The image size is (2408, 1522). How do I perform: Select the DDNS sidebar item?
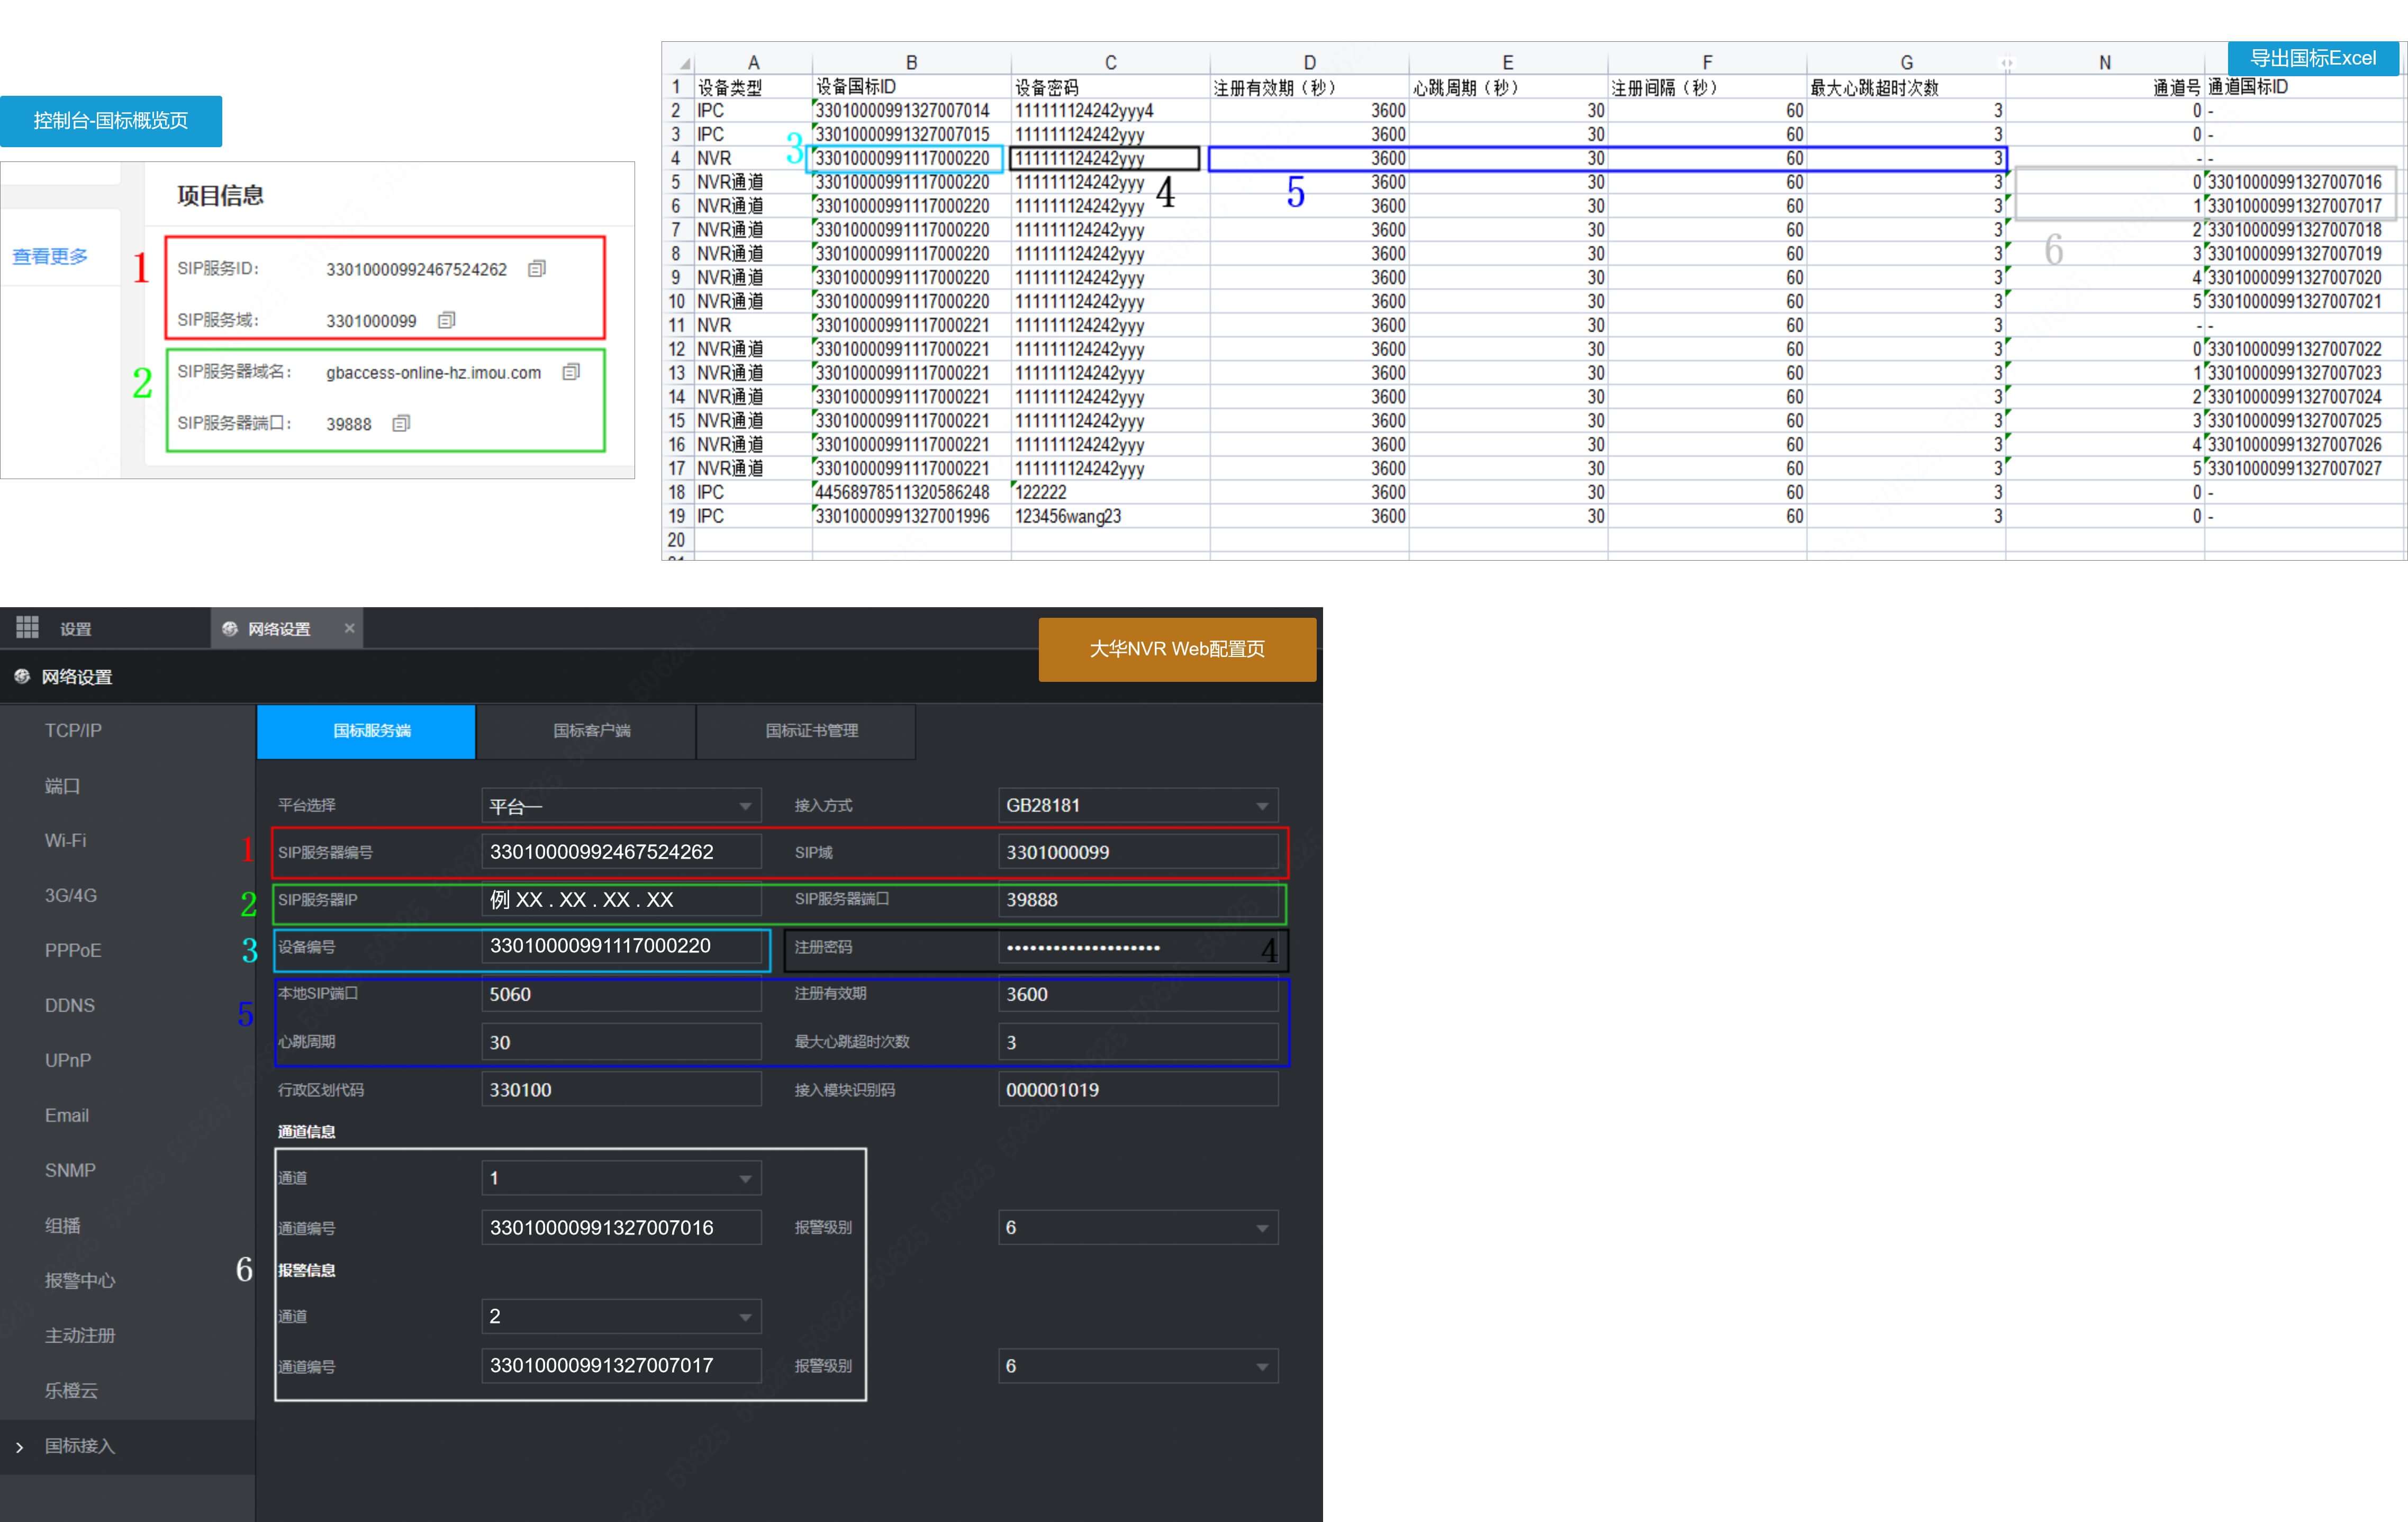click(x=70, y=1005)
